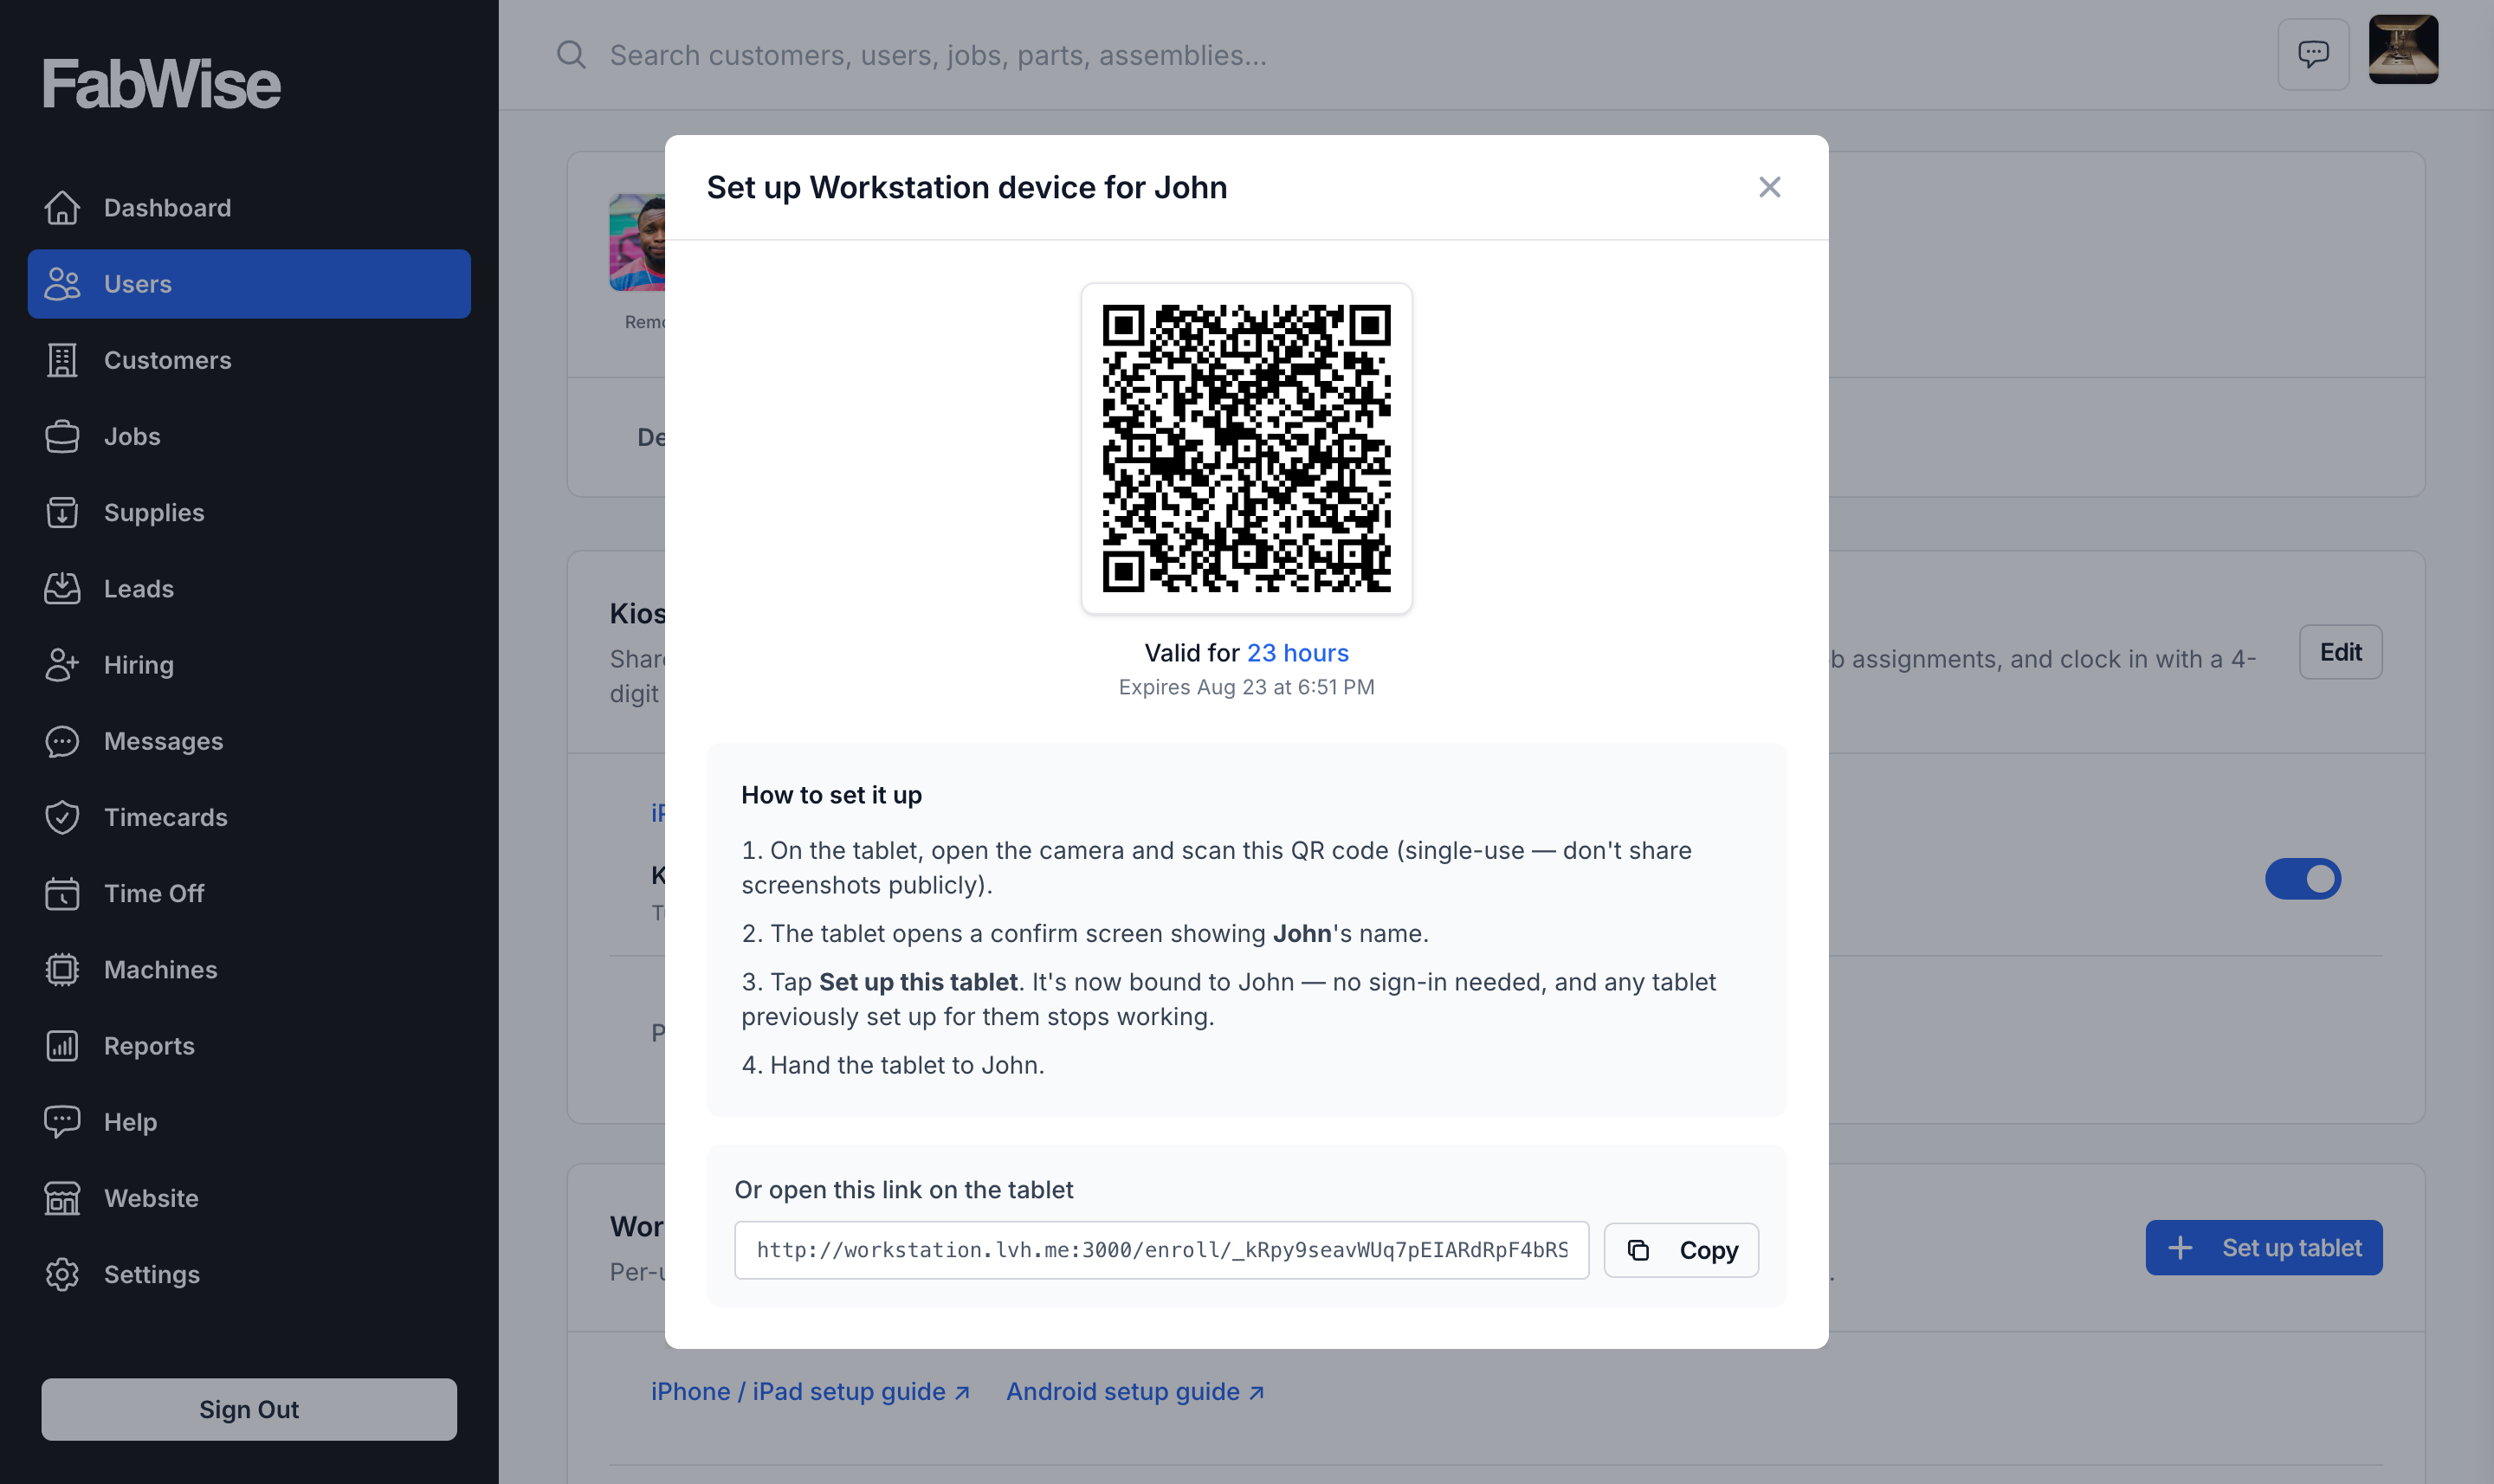Click the Timecards shield icon
2494x1484 pixels.
point(62,817)
